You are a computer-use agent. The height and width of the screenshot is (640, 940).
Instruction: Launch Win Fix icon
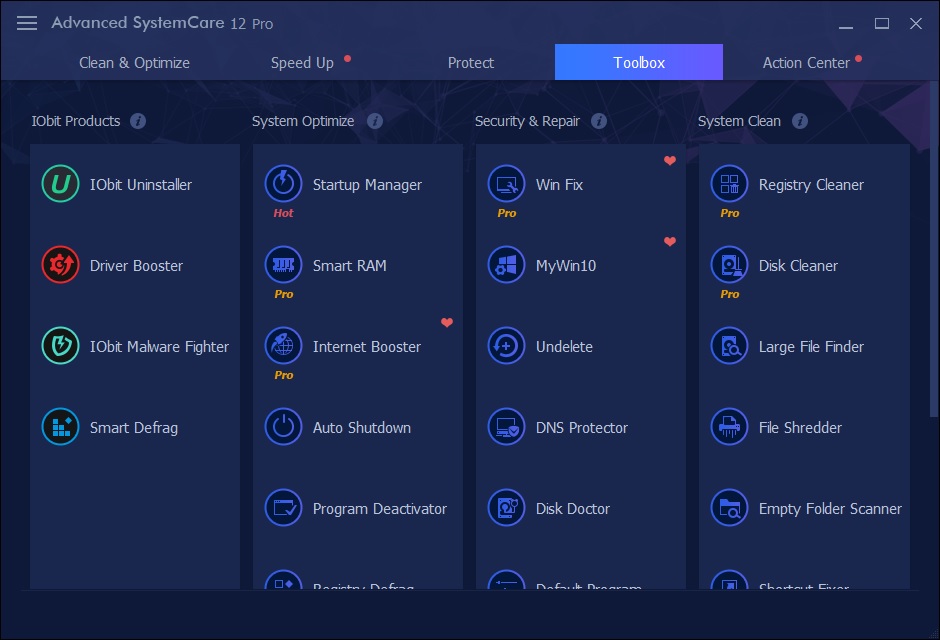coord(507,184)
